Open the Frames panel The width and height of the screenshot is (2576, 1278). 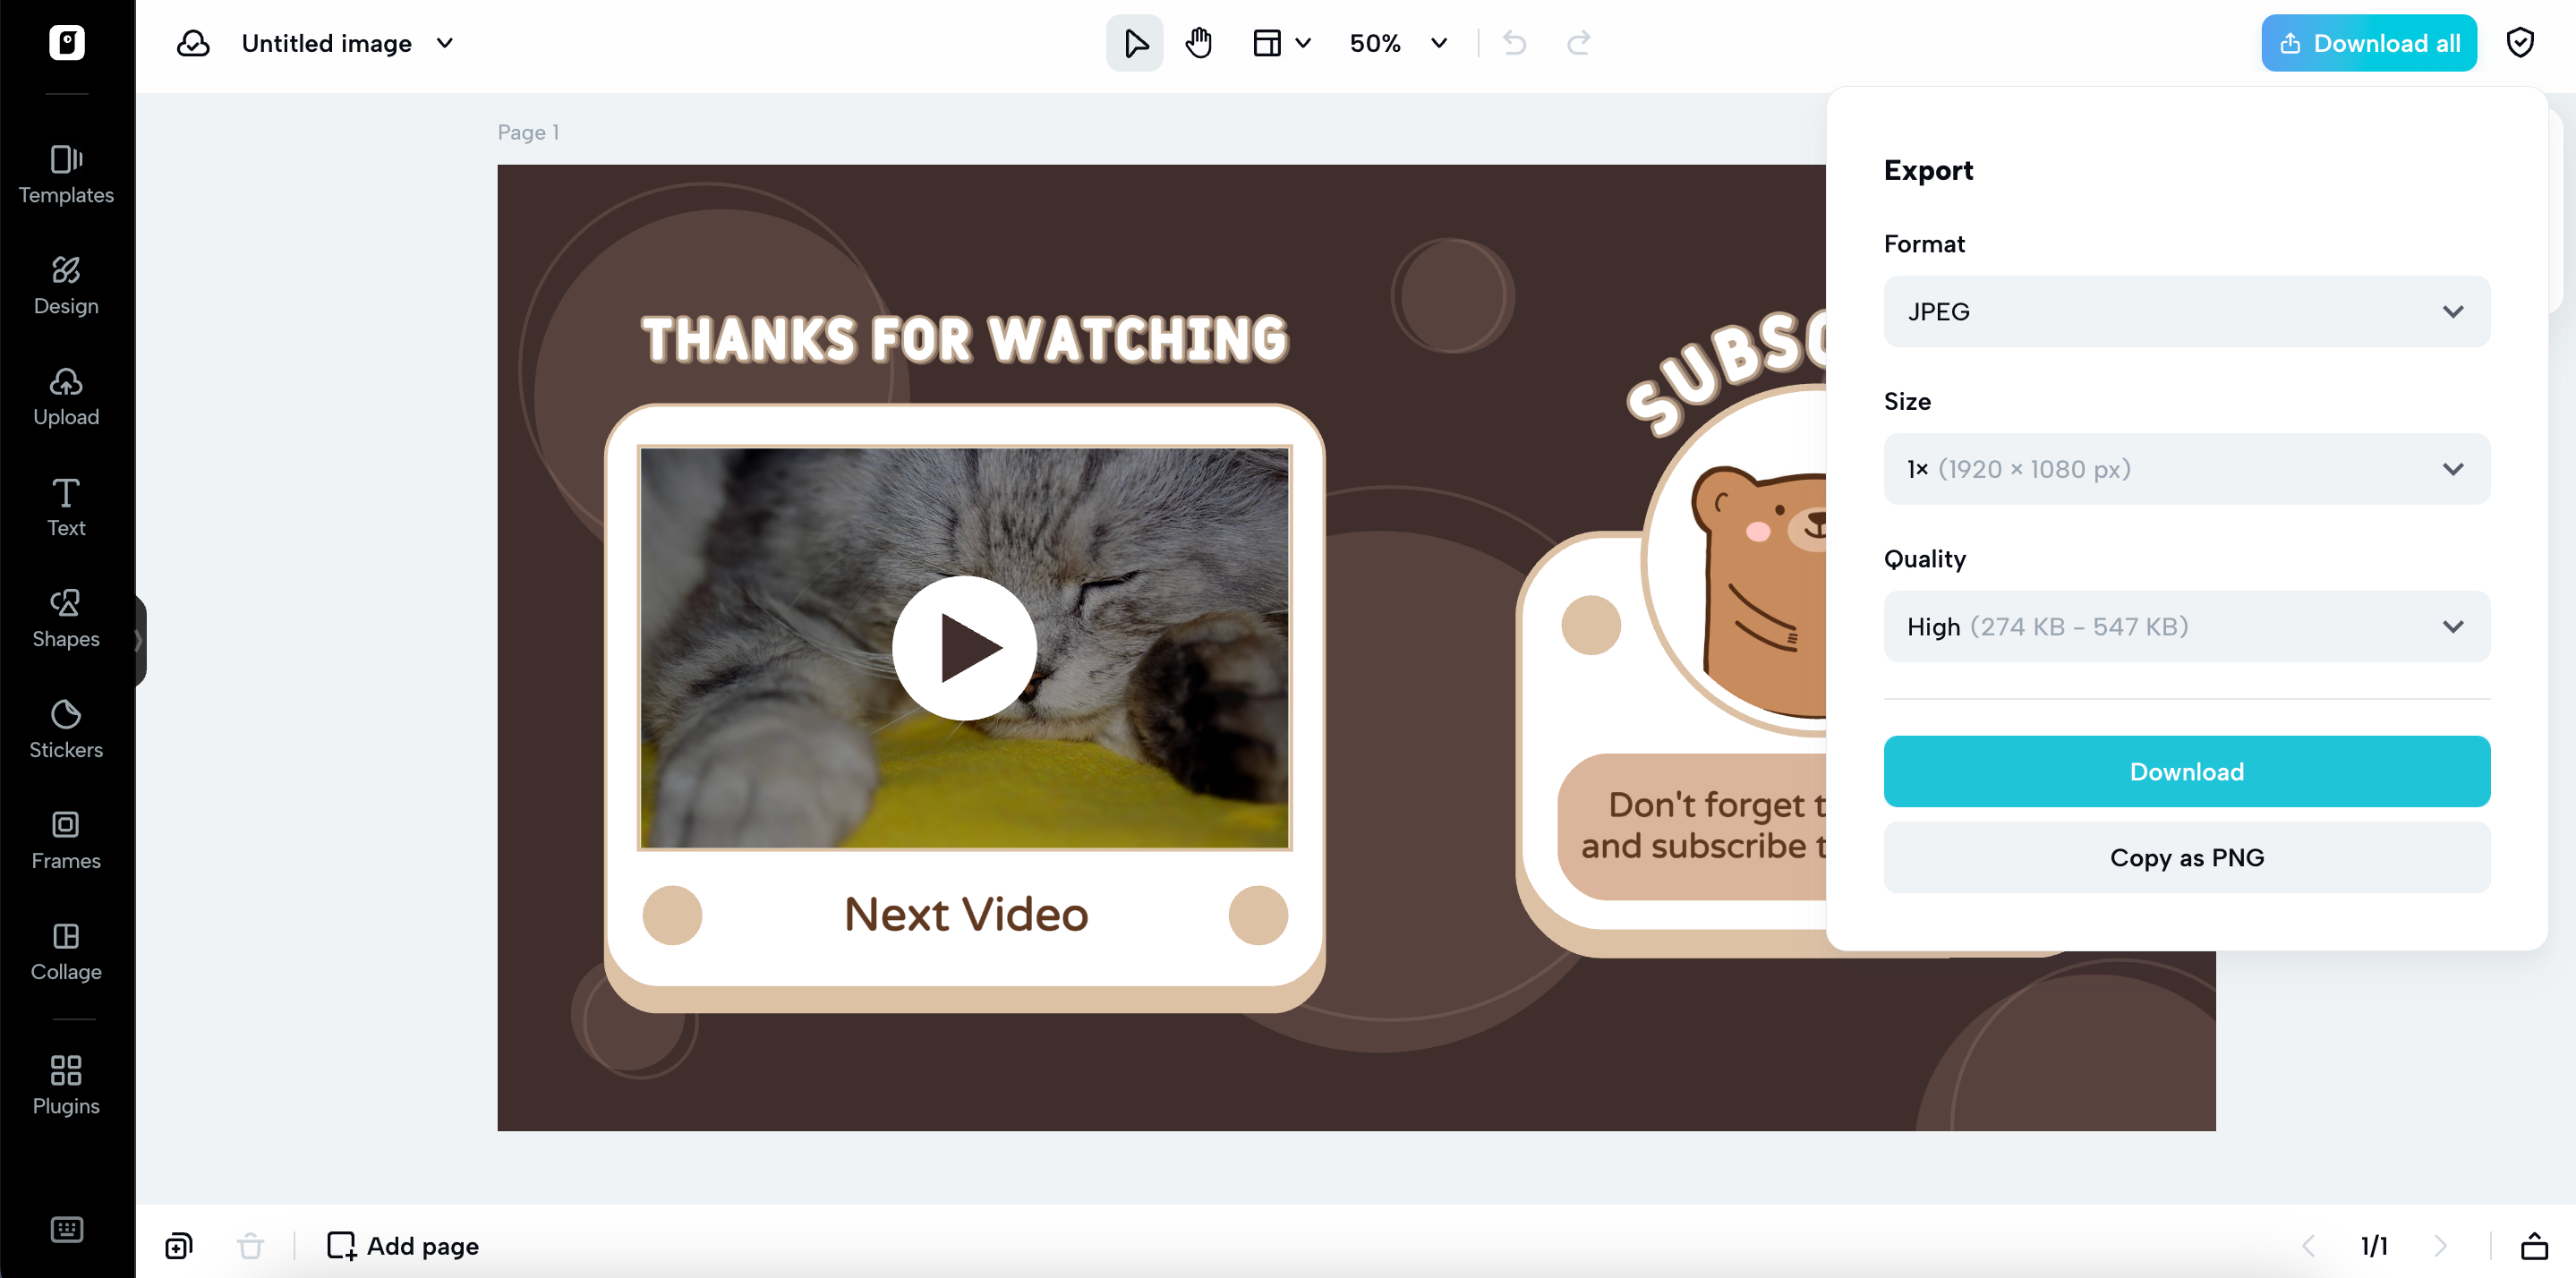click(66, 840)
